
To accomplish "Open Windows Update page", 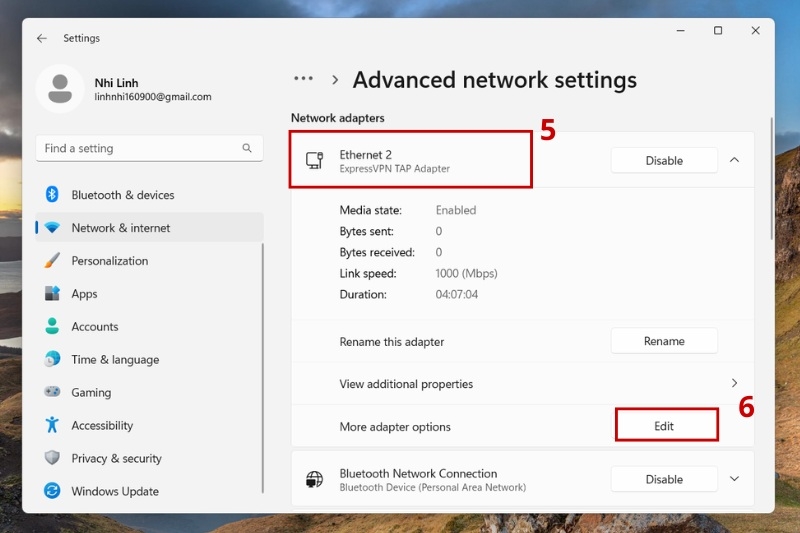I will 149,491.
